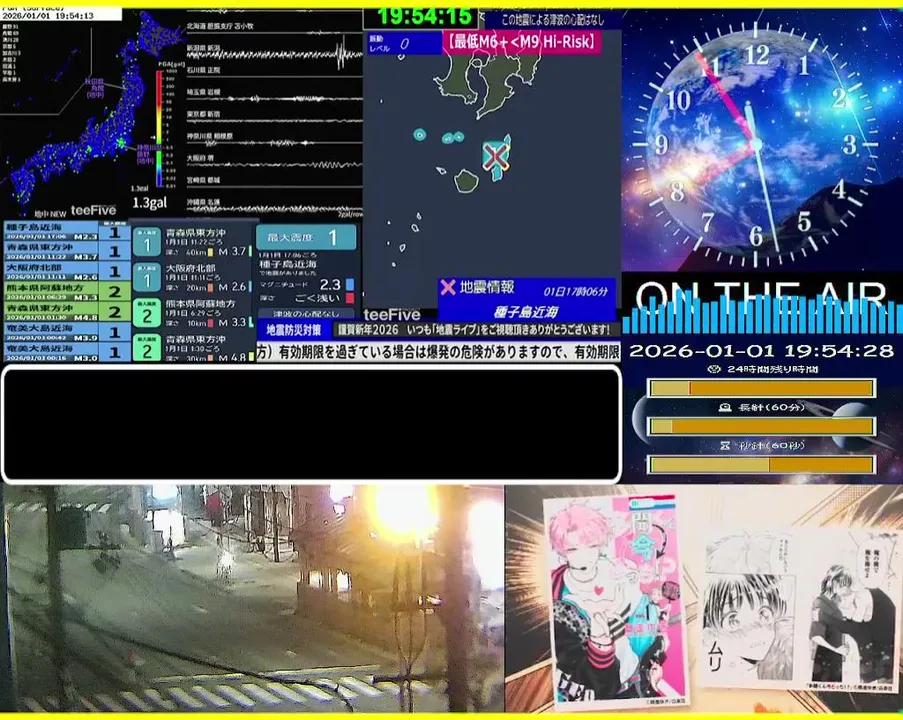Viewport: 903px width, 720px height.
Task: Click intensity badge 1 beside 大阪府北部 M 2.6 card
Action: [x=147, y=278]
